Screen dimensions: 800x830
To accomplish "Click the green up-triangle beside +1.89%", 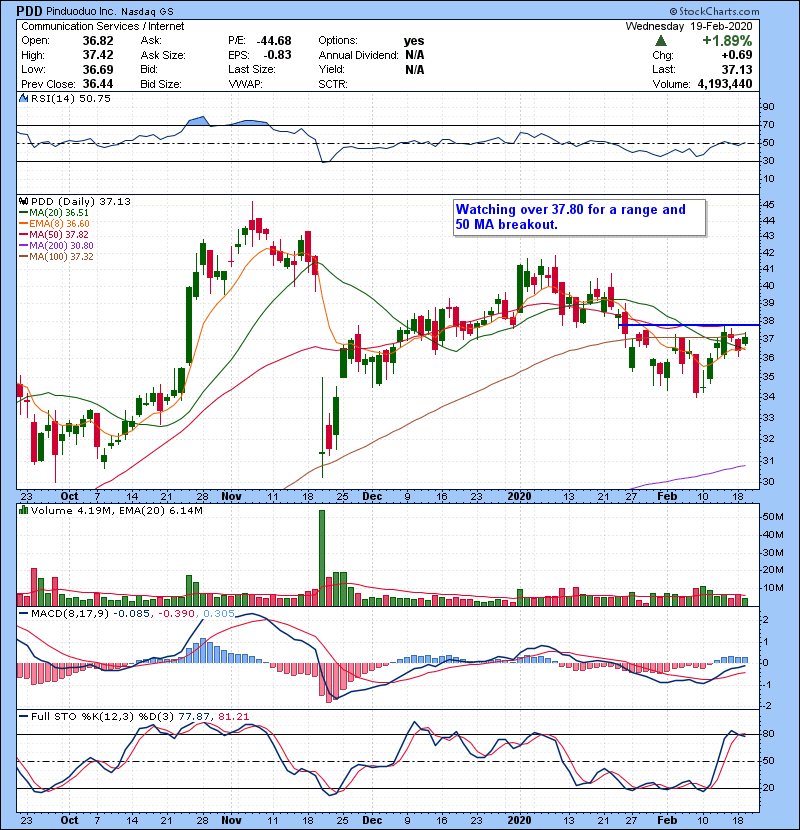I will pos(660,40).
